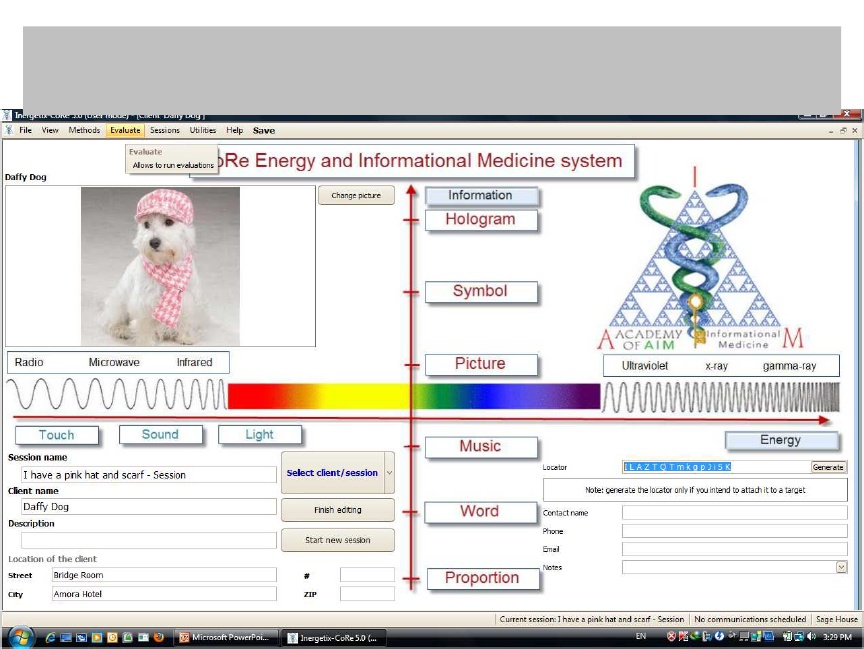The height and width of the screenshot is (649, 864).
Task: Click the volume speaker tray icon
Action: [810, 636]
